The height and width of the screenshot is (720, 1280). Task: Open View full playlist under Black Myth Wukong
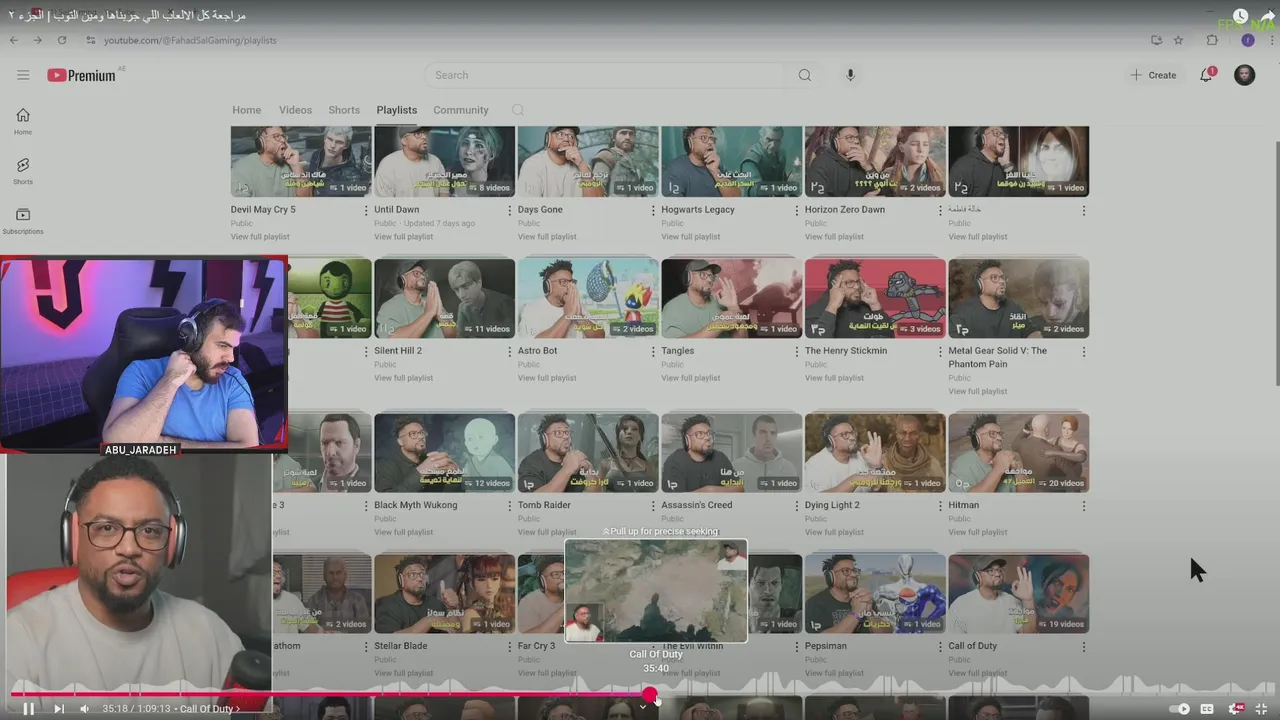tap(403, 532)
